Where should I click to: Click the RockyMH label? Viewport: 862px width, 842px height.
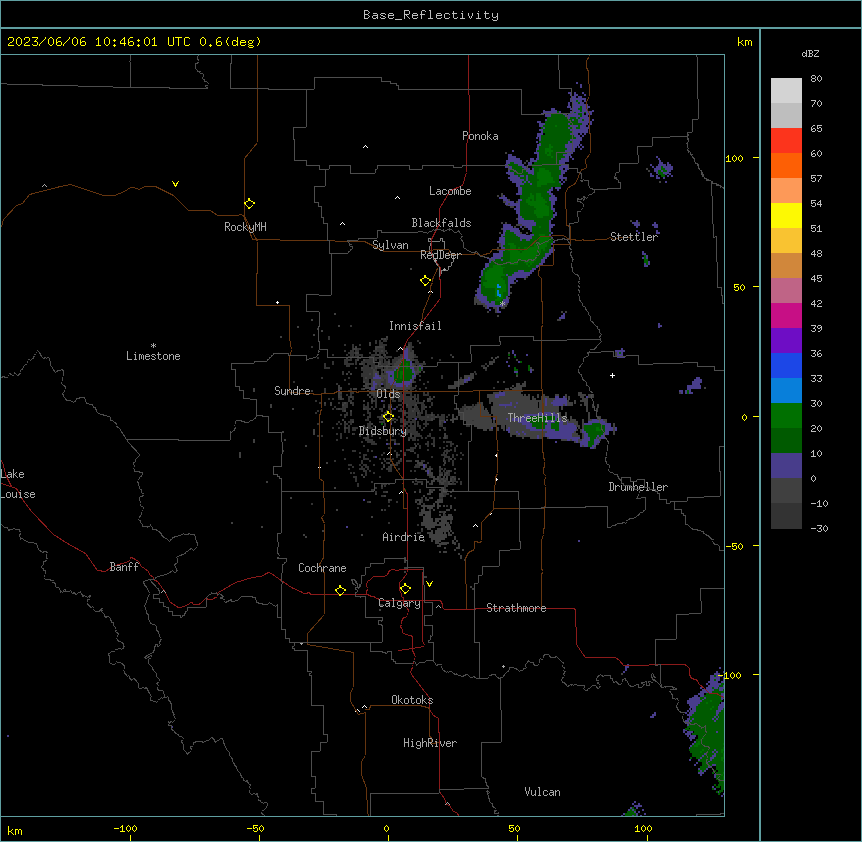point(245,227)
